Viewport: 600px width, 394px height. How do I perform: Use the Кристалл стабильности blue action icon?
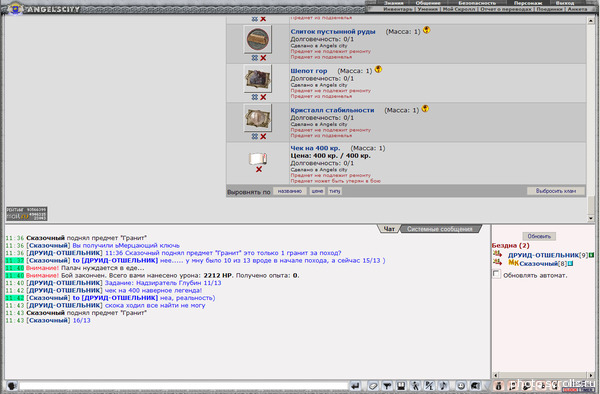(x=255, y=137)
